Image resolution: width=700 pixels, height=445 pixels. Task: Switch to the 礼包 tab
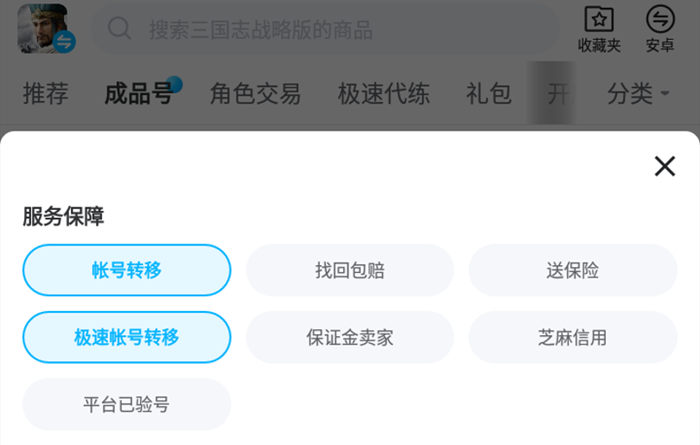tap(488, 94)
